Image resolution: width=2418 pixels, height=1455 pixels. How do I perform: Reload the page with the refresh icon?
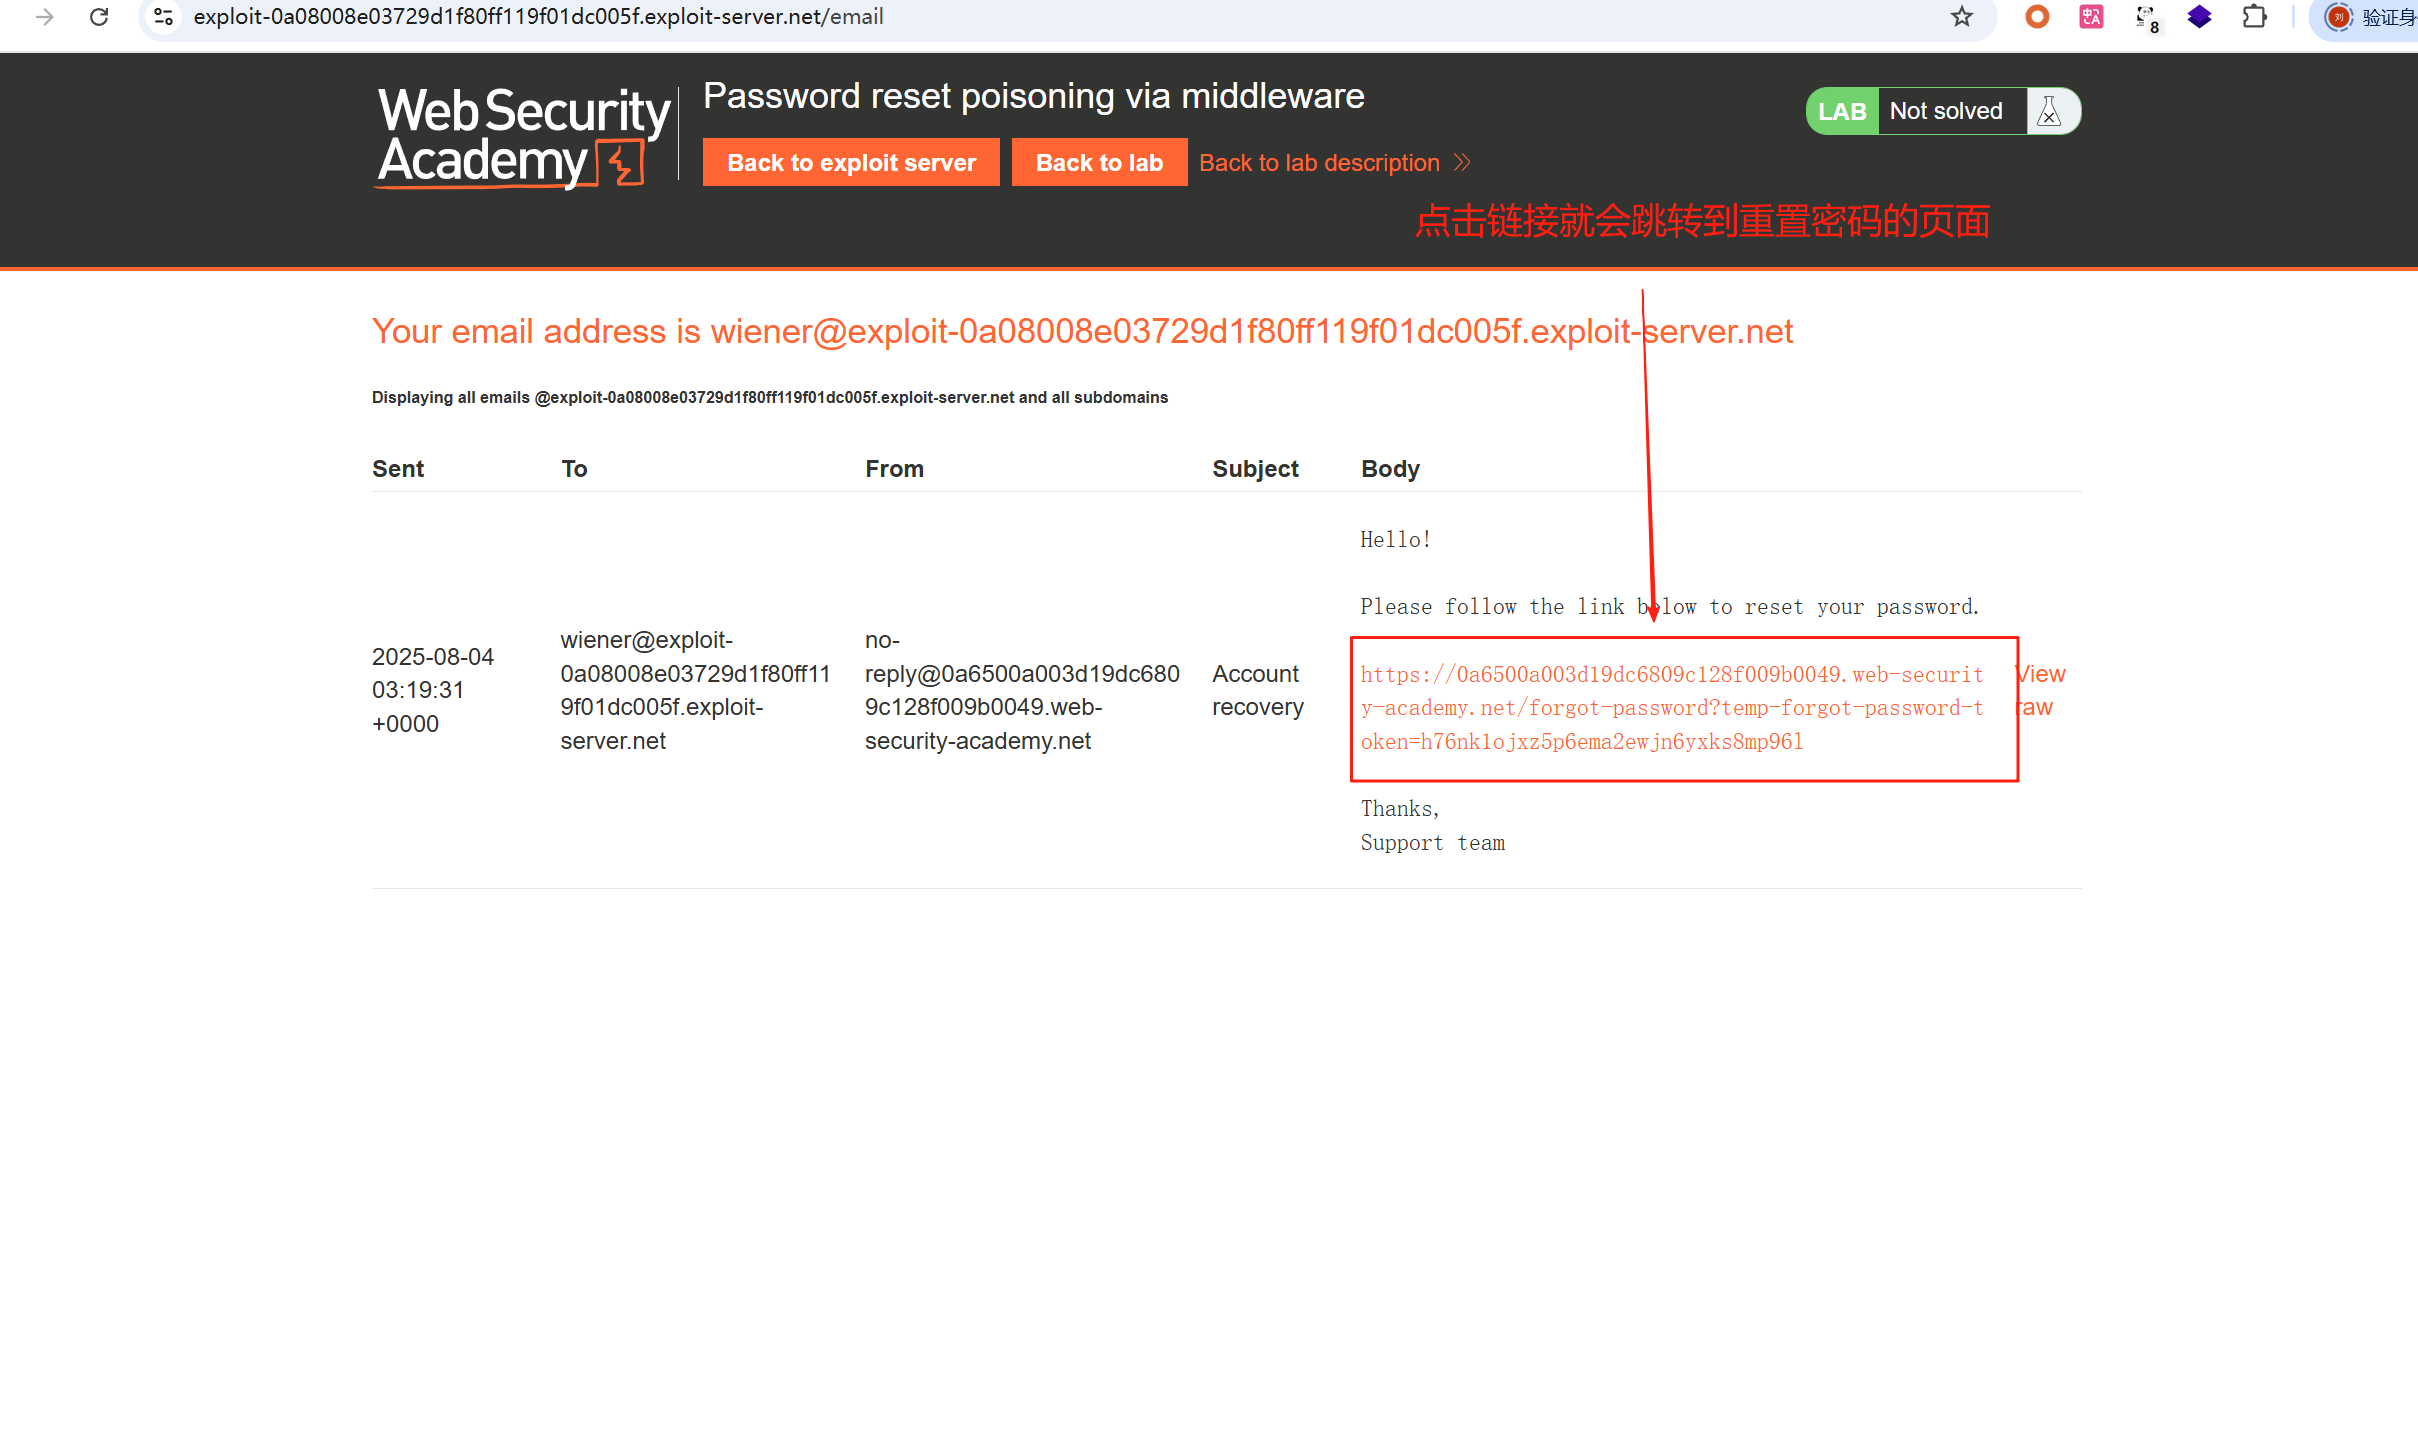(99, 17)
